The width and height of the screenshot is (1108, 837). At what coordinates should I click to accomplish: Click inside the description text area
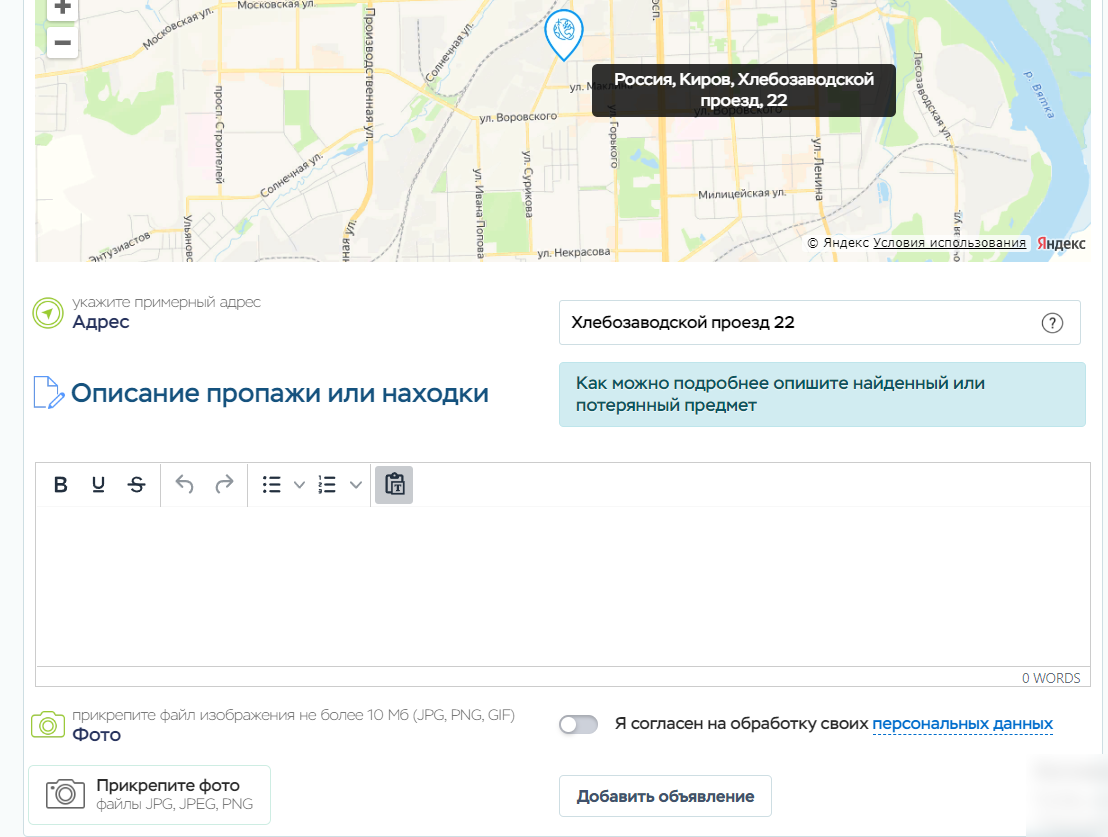click(x=562, y=585)
